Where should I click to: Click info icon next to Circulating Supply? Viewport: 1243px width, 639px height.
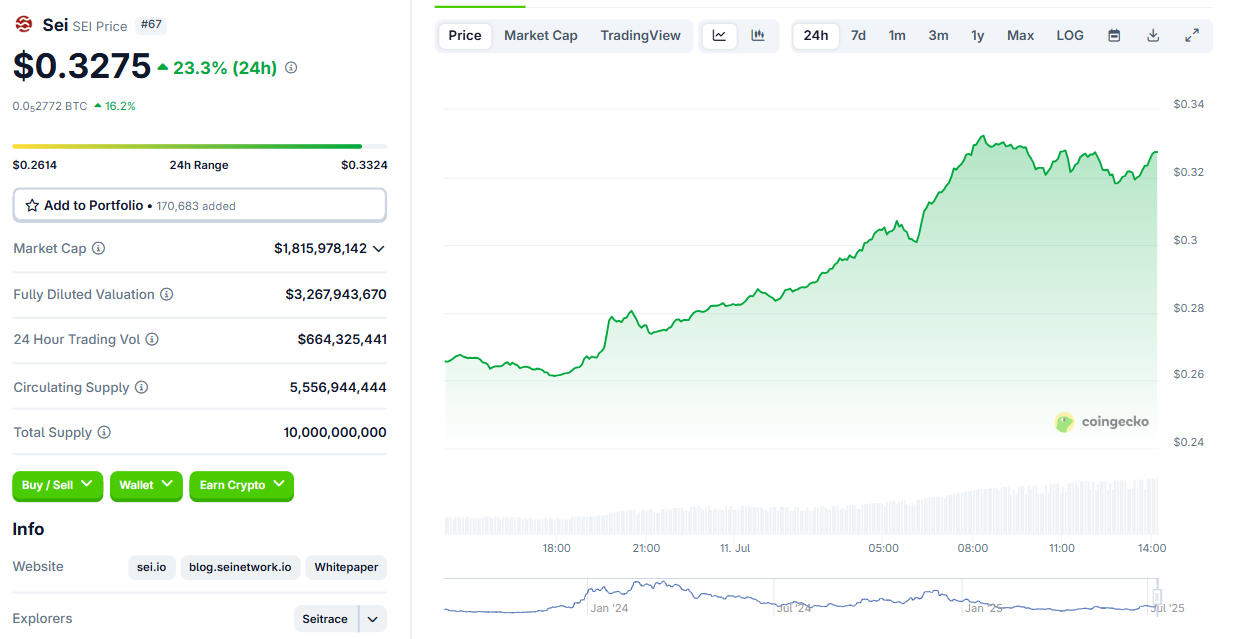click(x=142, y=387)
